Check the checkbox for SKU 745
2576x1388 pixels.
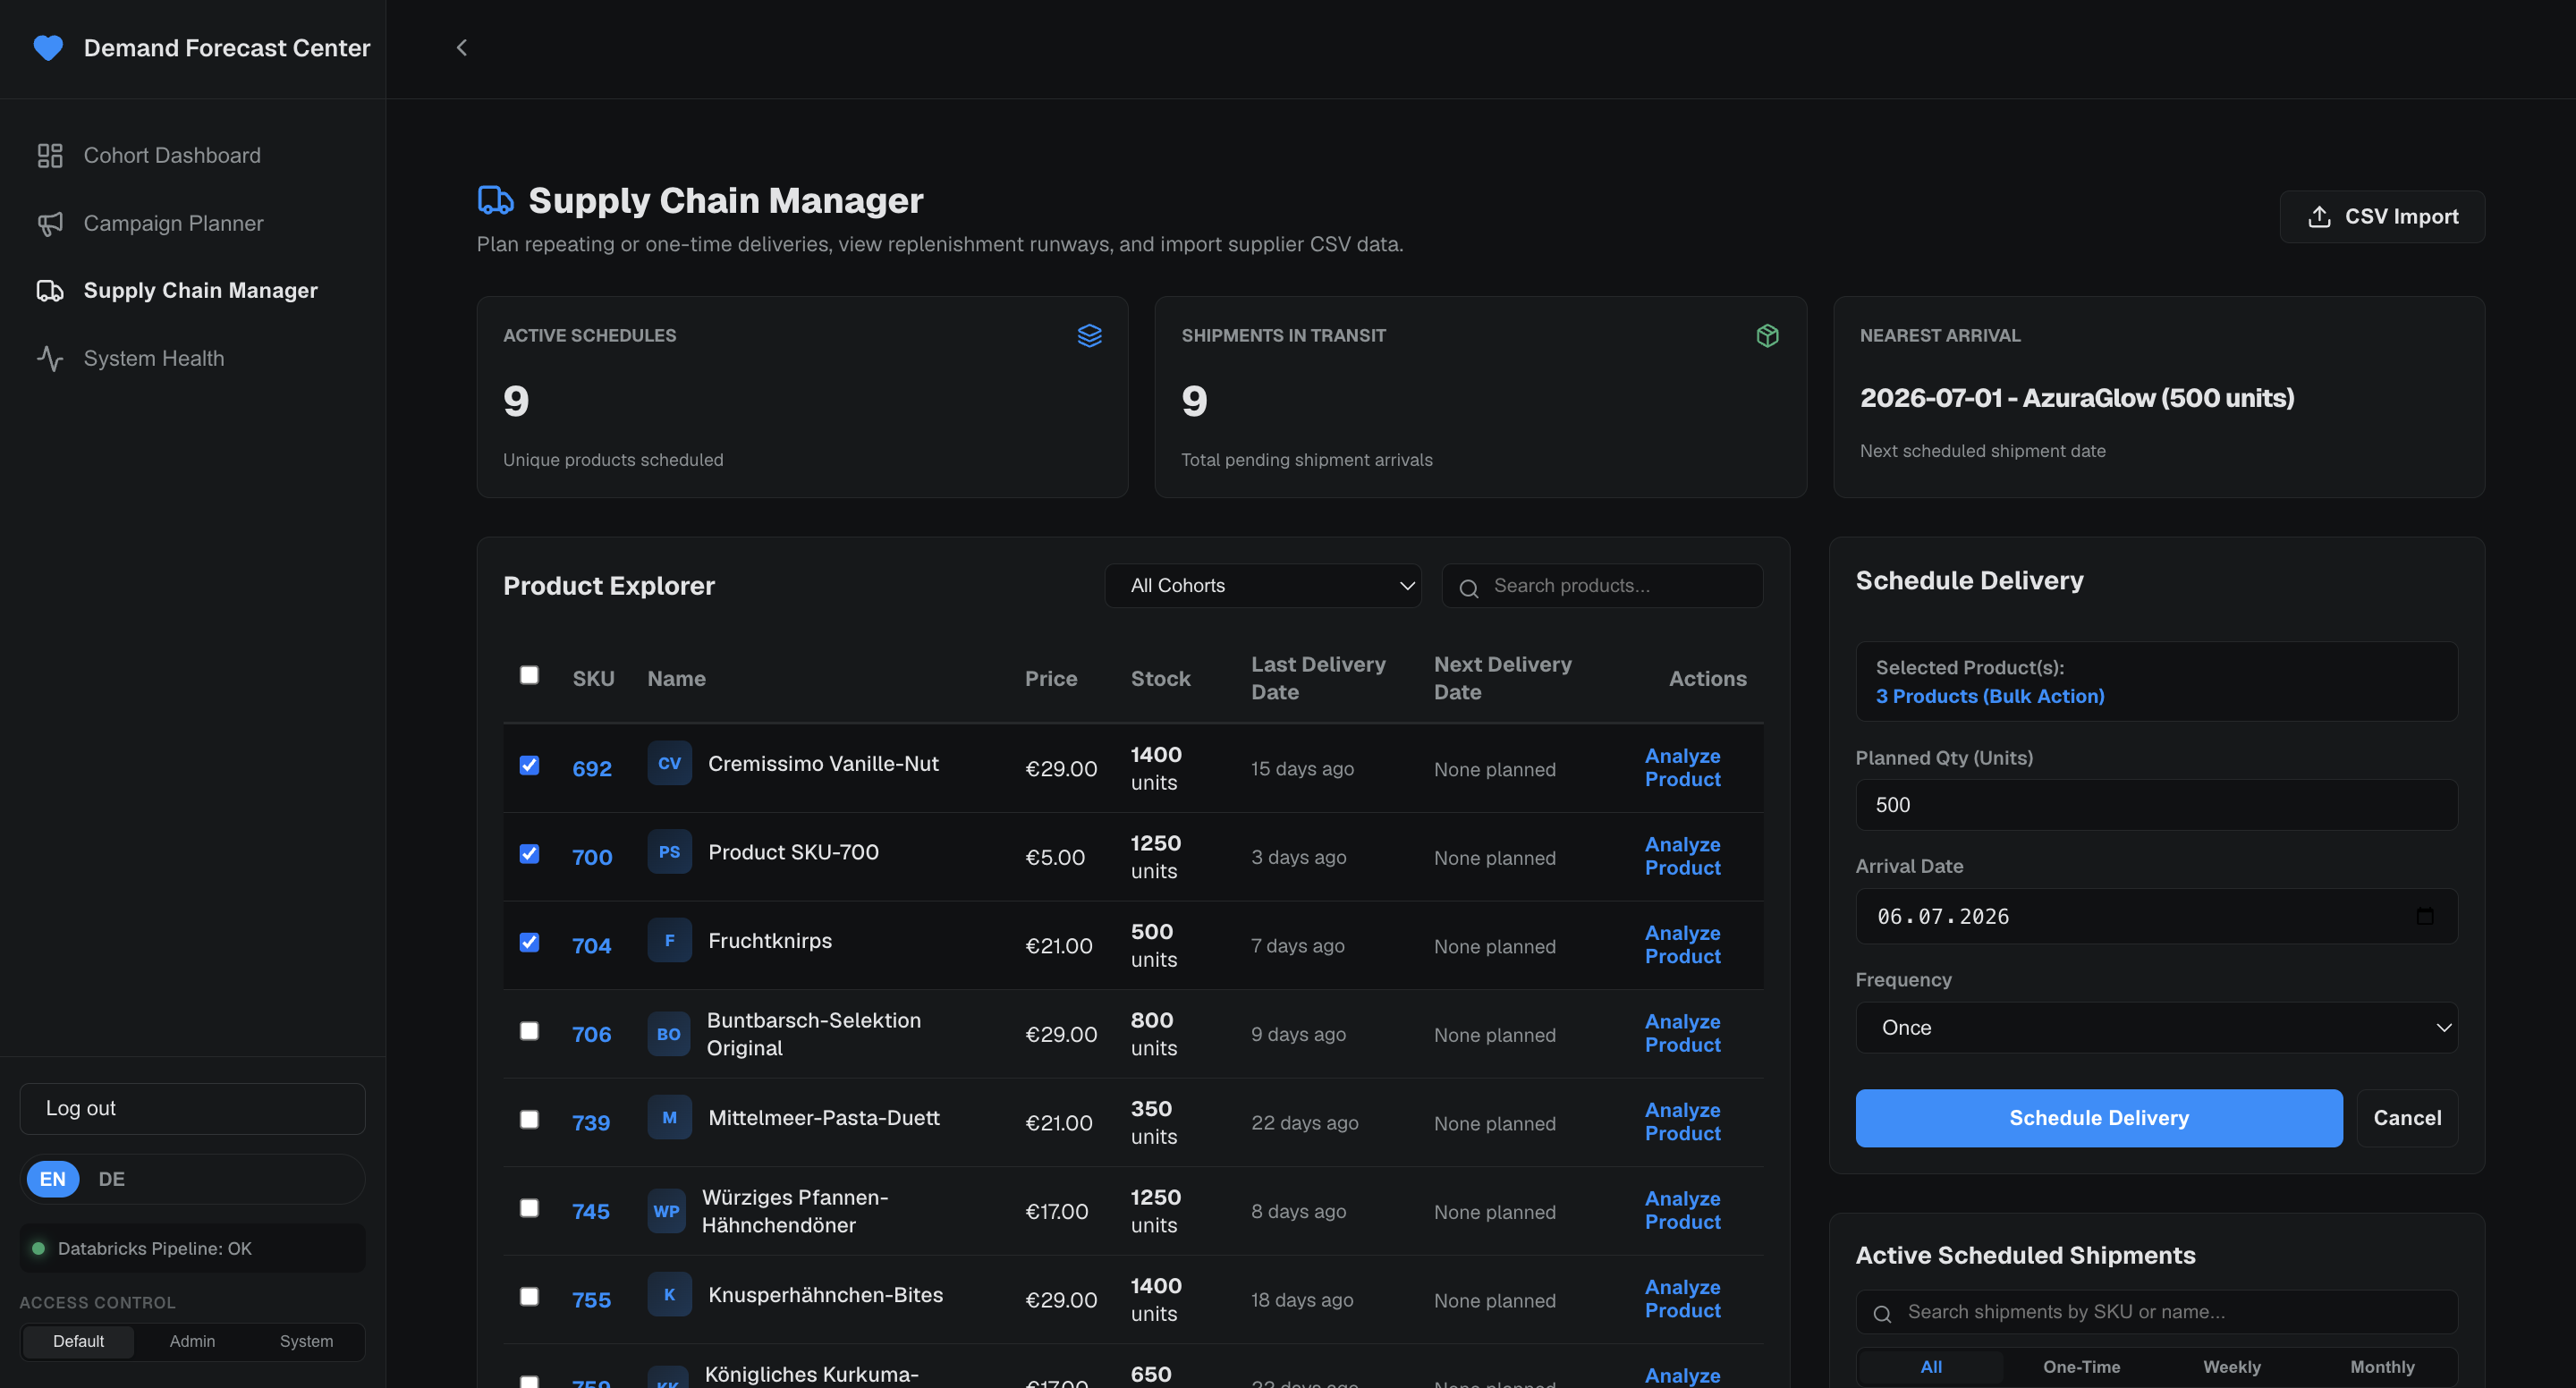click(529, 1208)
